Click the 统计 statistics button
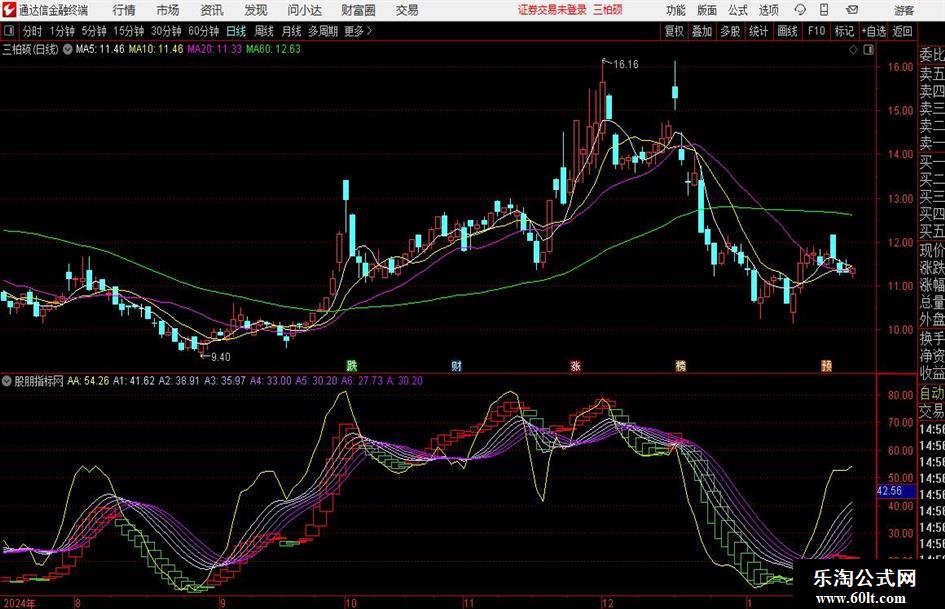This screenshot has width=945, height=609. click(x=758, y=31)
